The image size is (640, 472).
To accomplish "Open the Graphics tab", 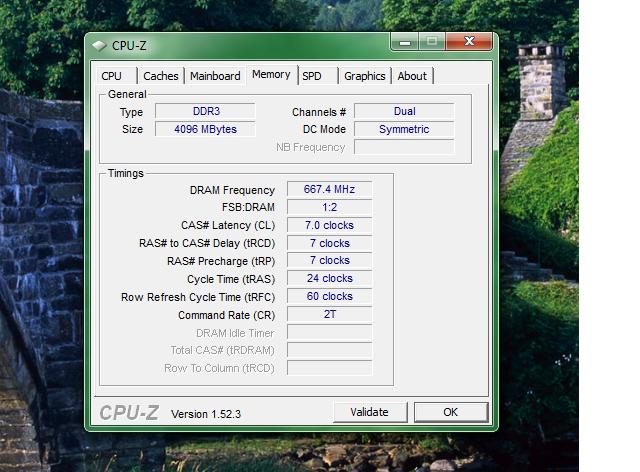I will pos(364,76).
